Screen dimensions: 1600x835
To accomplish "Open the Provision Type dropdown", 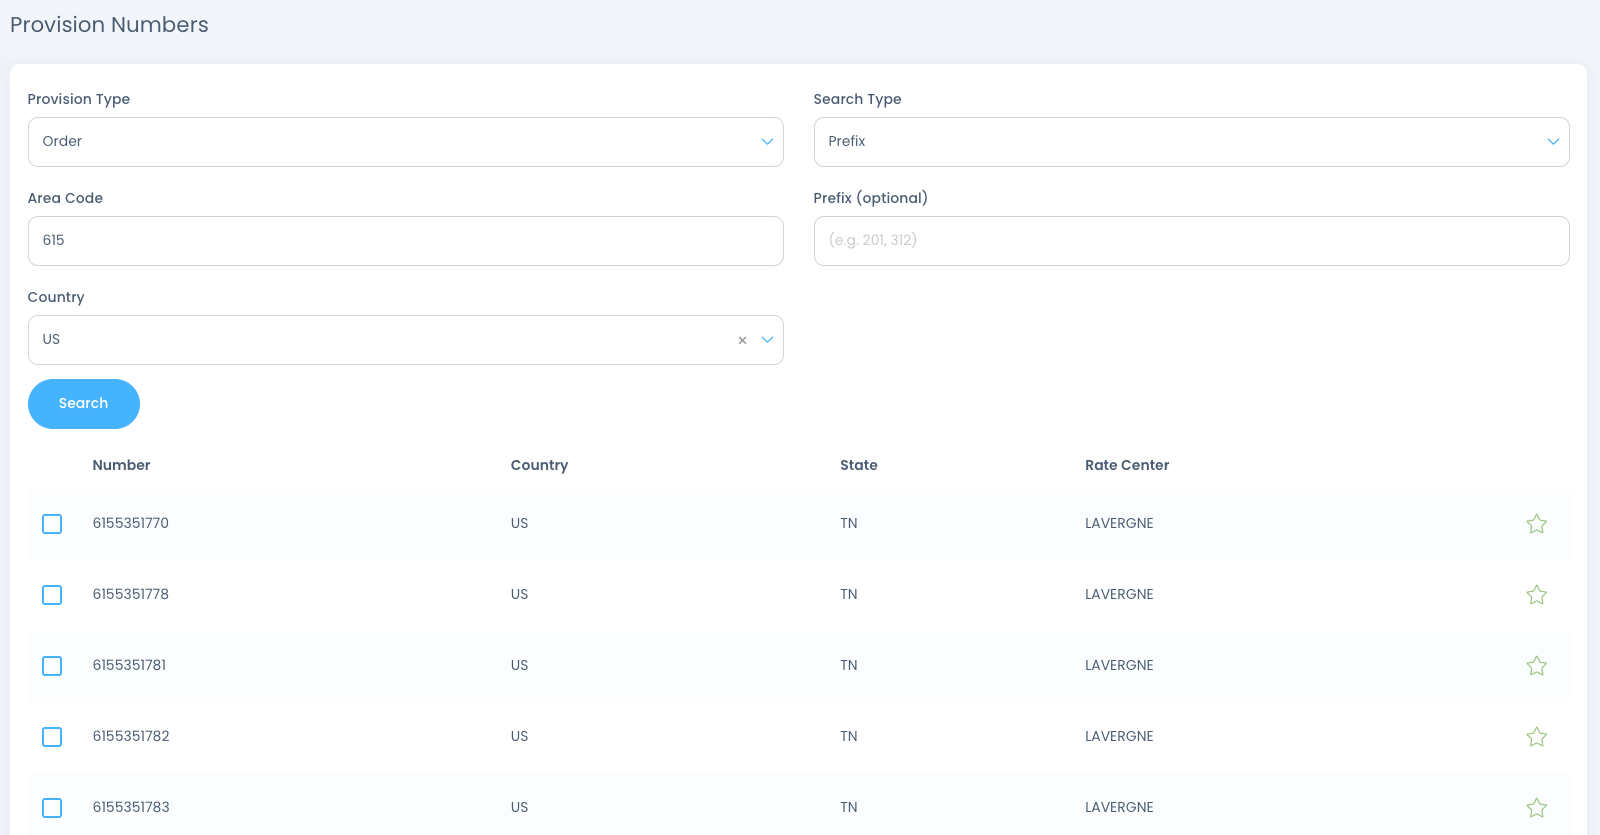I will click(405, 142).
